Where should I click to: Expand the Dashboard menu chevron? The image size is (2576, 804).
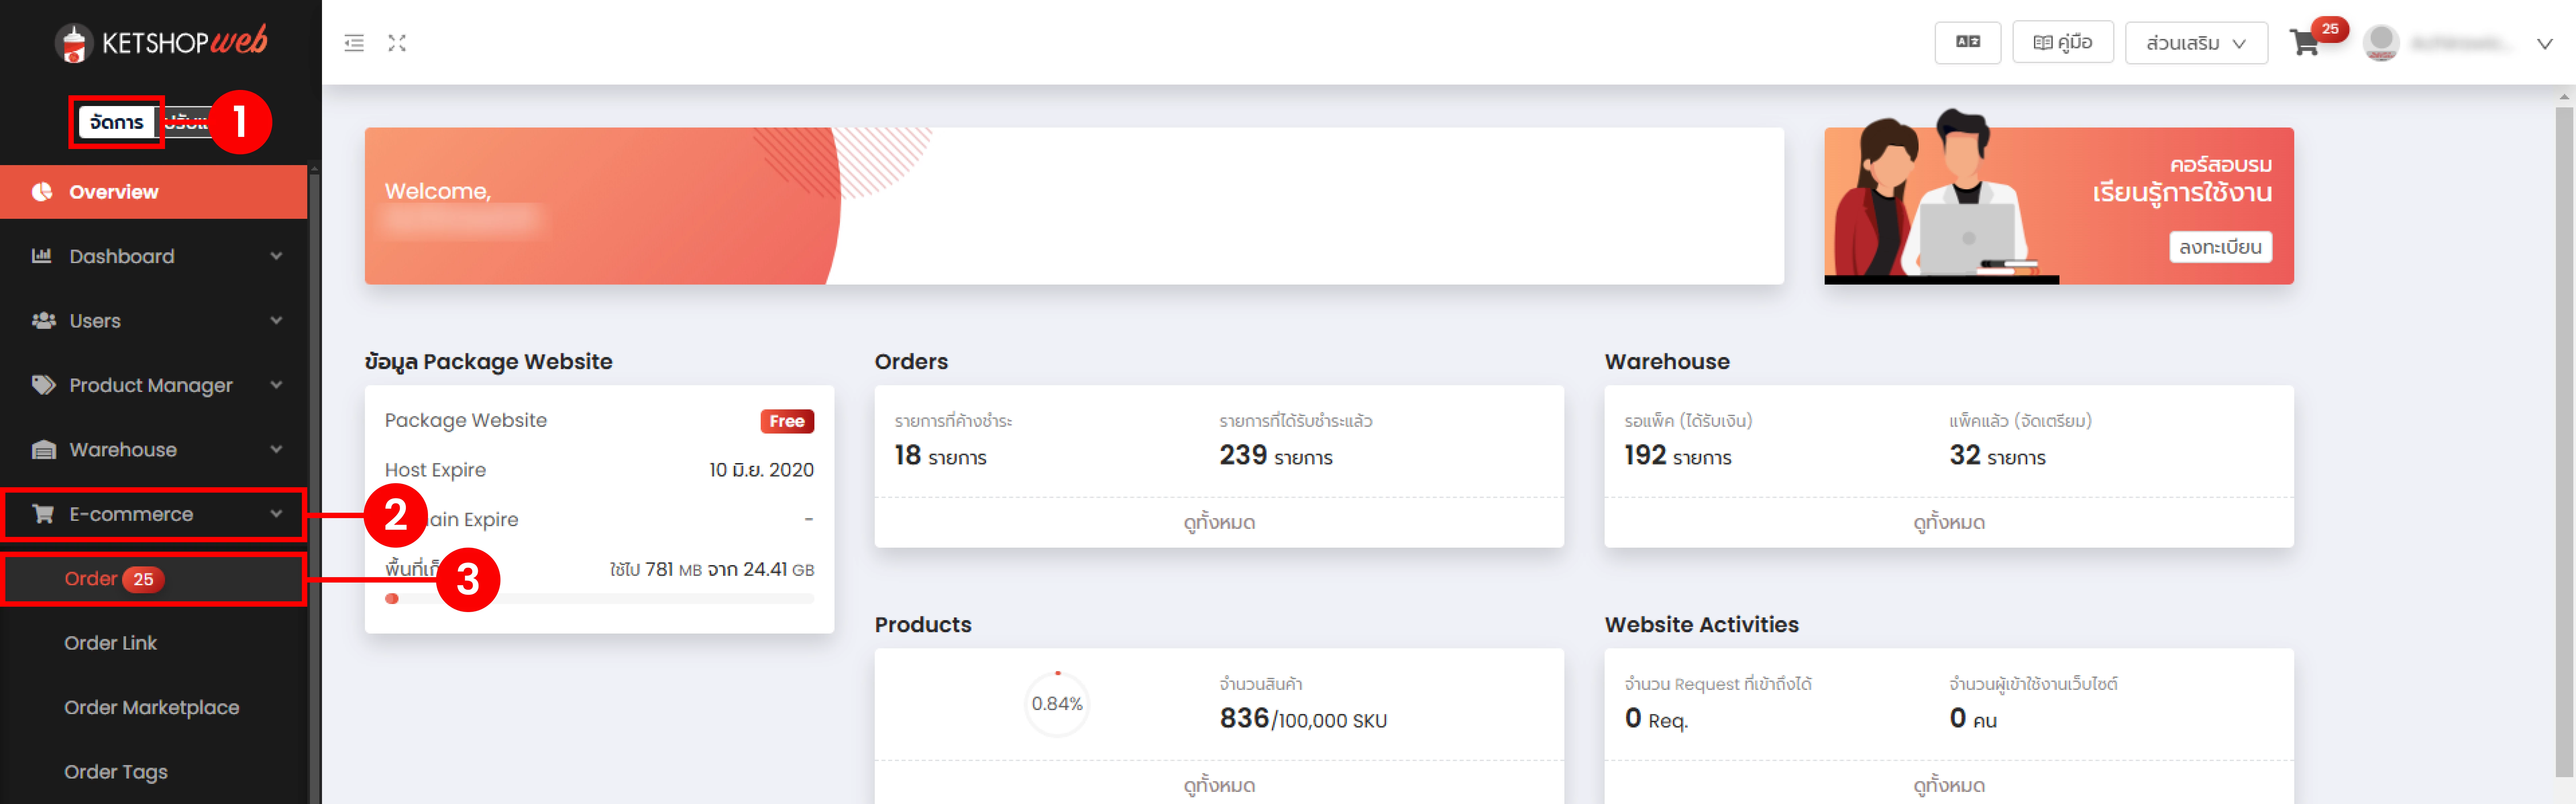[276, 256]
